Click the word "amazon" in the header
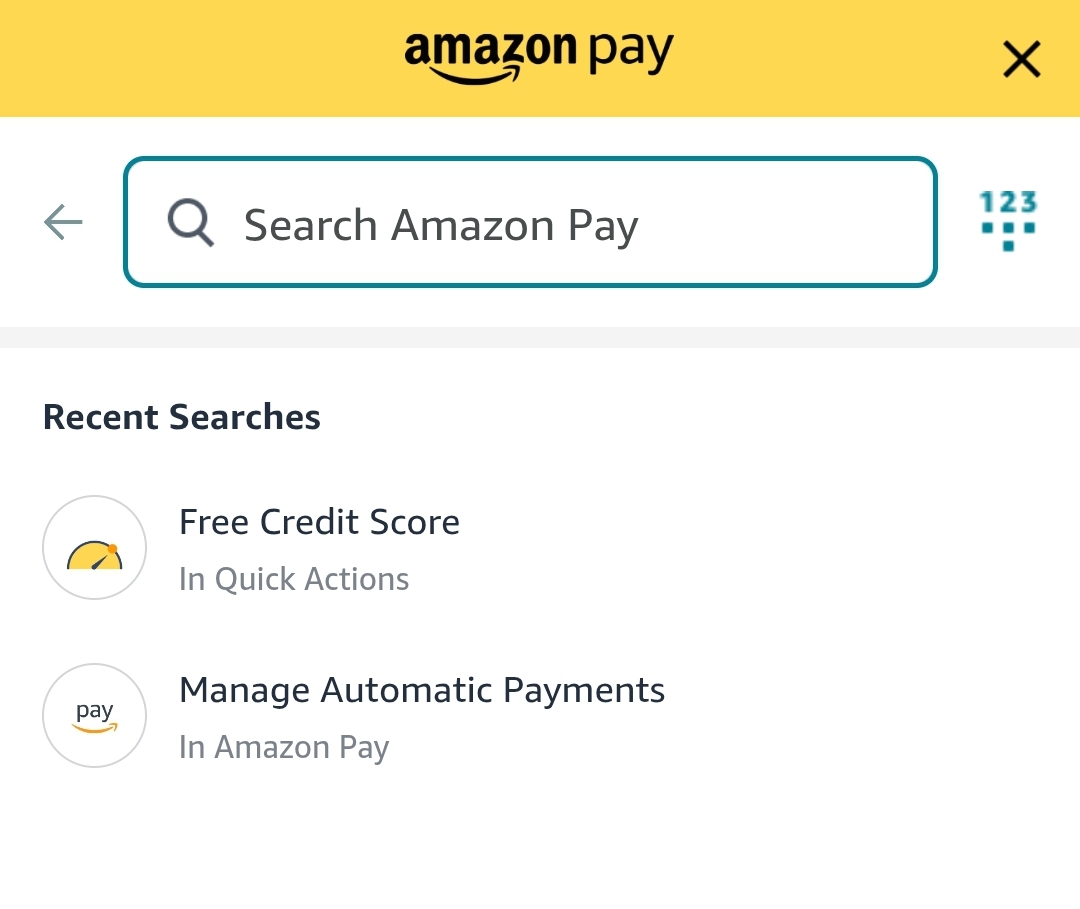This screenshot has height=909, width=1080. coord(490,48)
